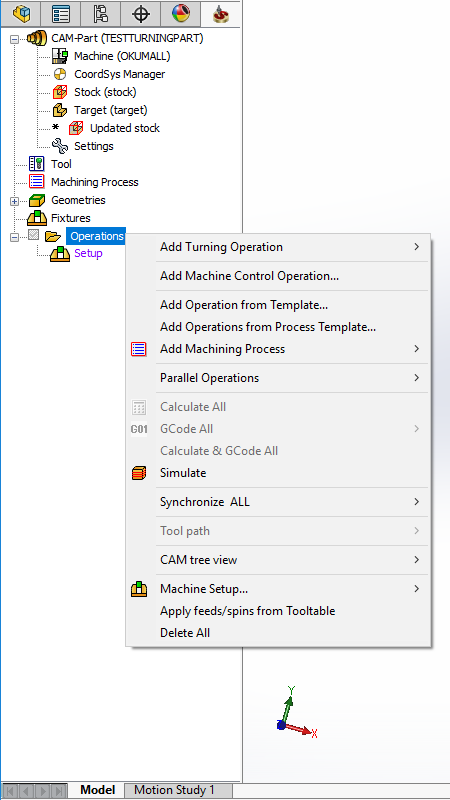Open the DisplayManager color ball tab
Image resolution: width=450 pixels, height=800 pixels.
[181, 14]
